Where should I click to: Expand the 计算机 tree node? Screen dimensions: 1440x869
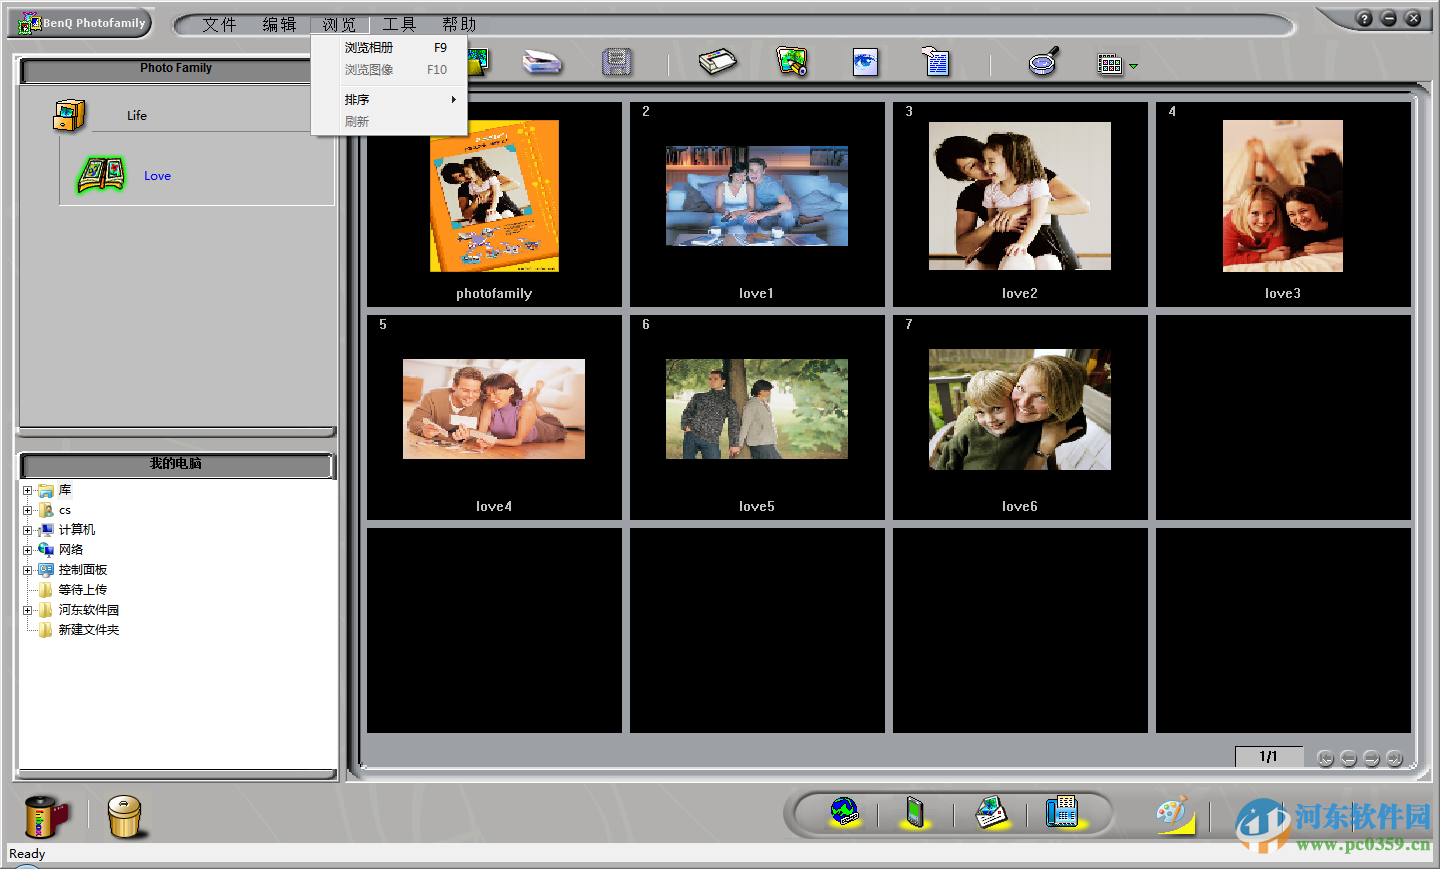(29, 529)
